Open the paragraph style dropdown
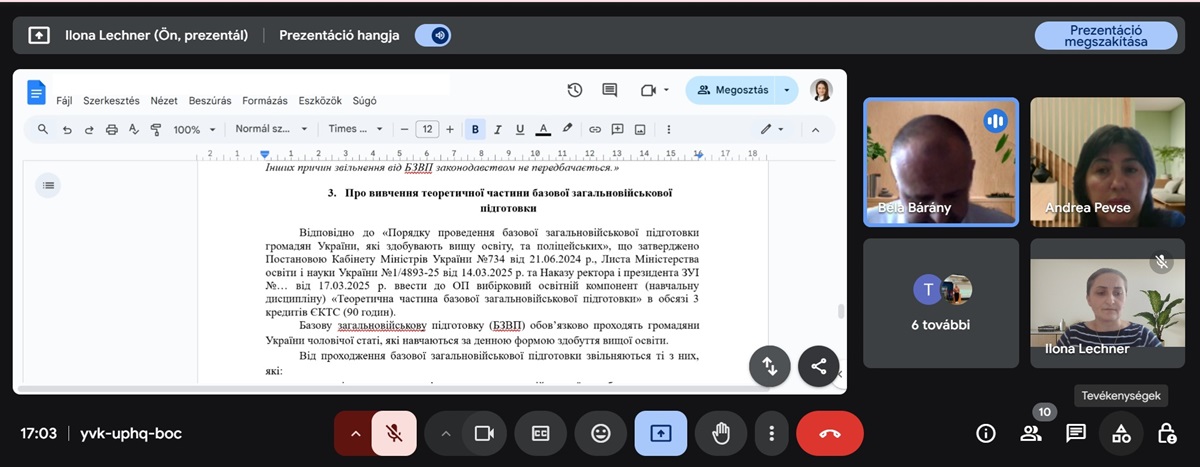This screenshot has width=1200, height=467. [x=269, y=129]
